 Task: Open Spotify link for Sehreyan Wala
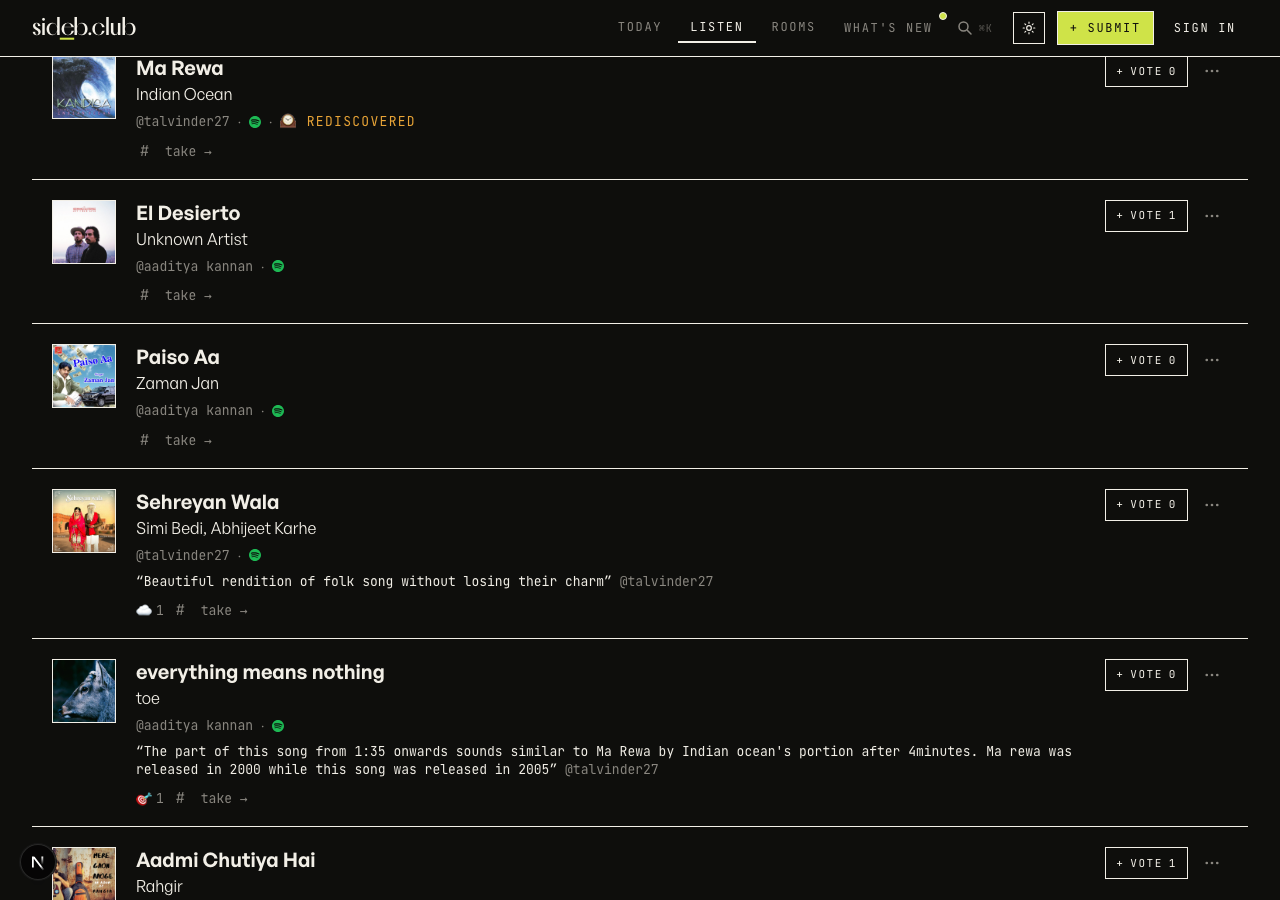coord(255,555)
